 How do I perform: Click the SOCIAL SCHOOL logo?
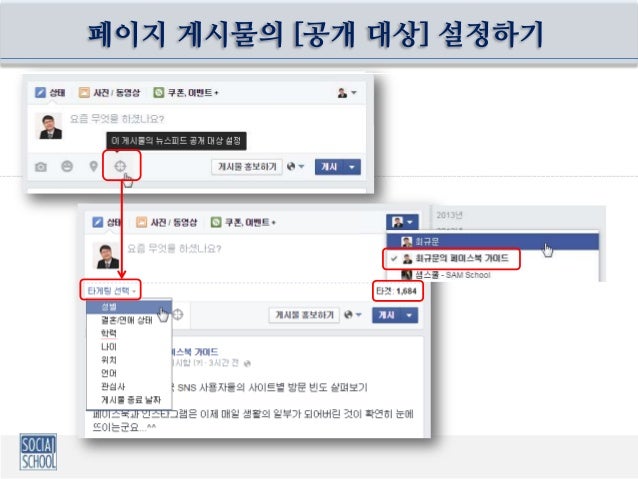click(x=38, y=452)
